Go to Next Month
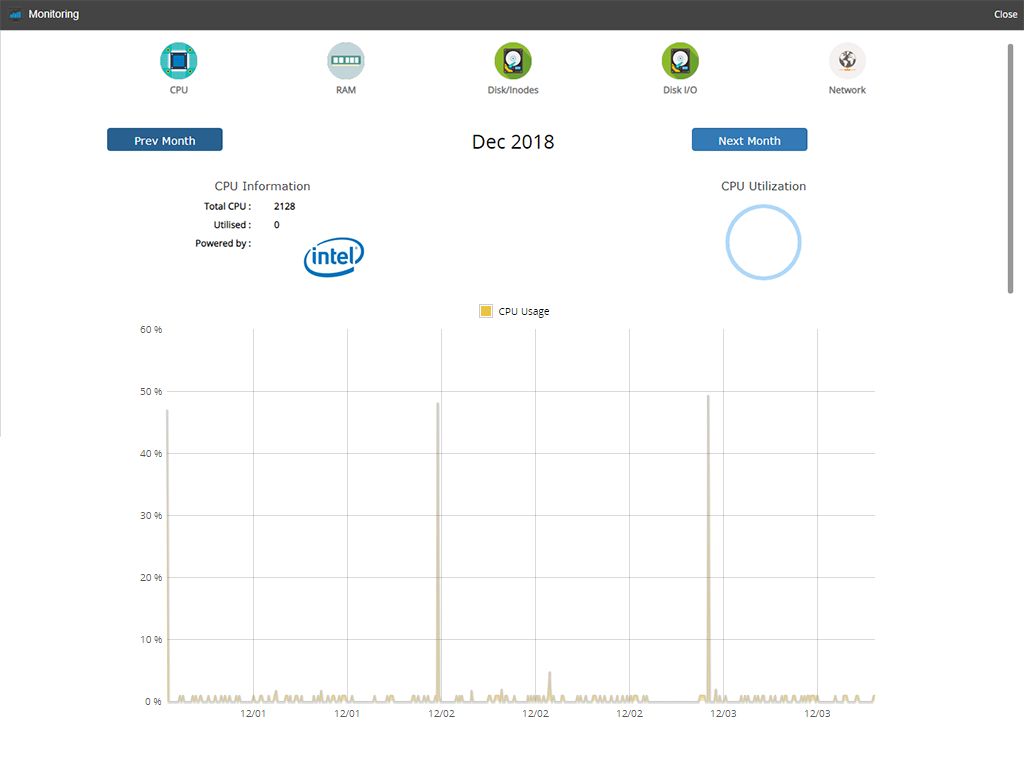This screenshot has width=1024, height=768. click(749, 140)
